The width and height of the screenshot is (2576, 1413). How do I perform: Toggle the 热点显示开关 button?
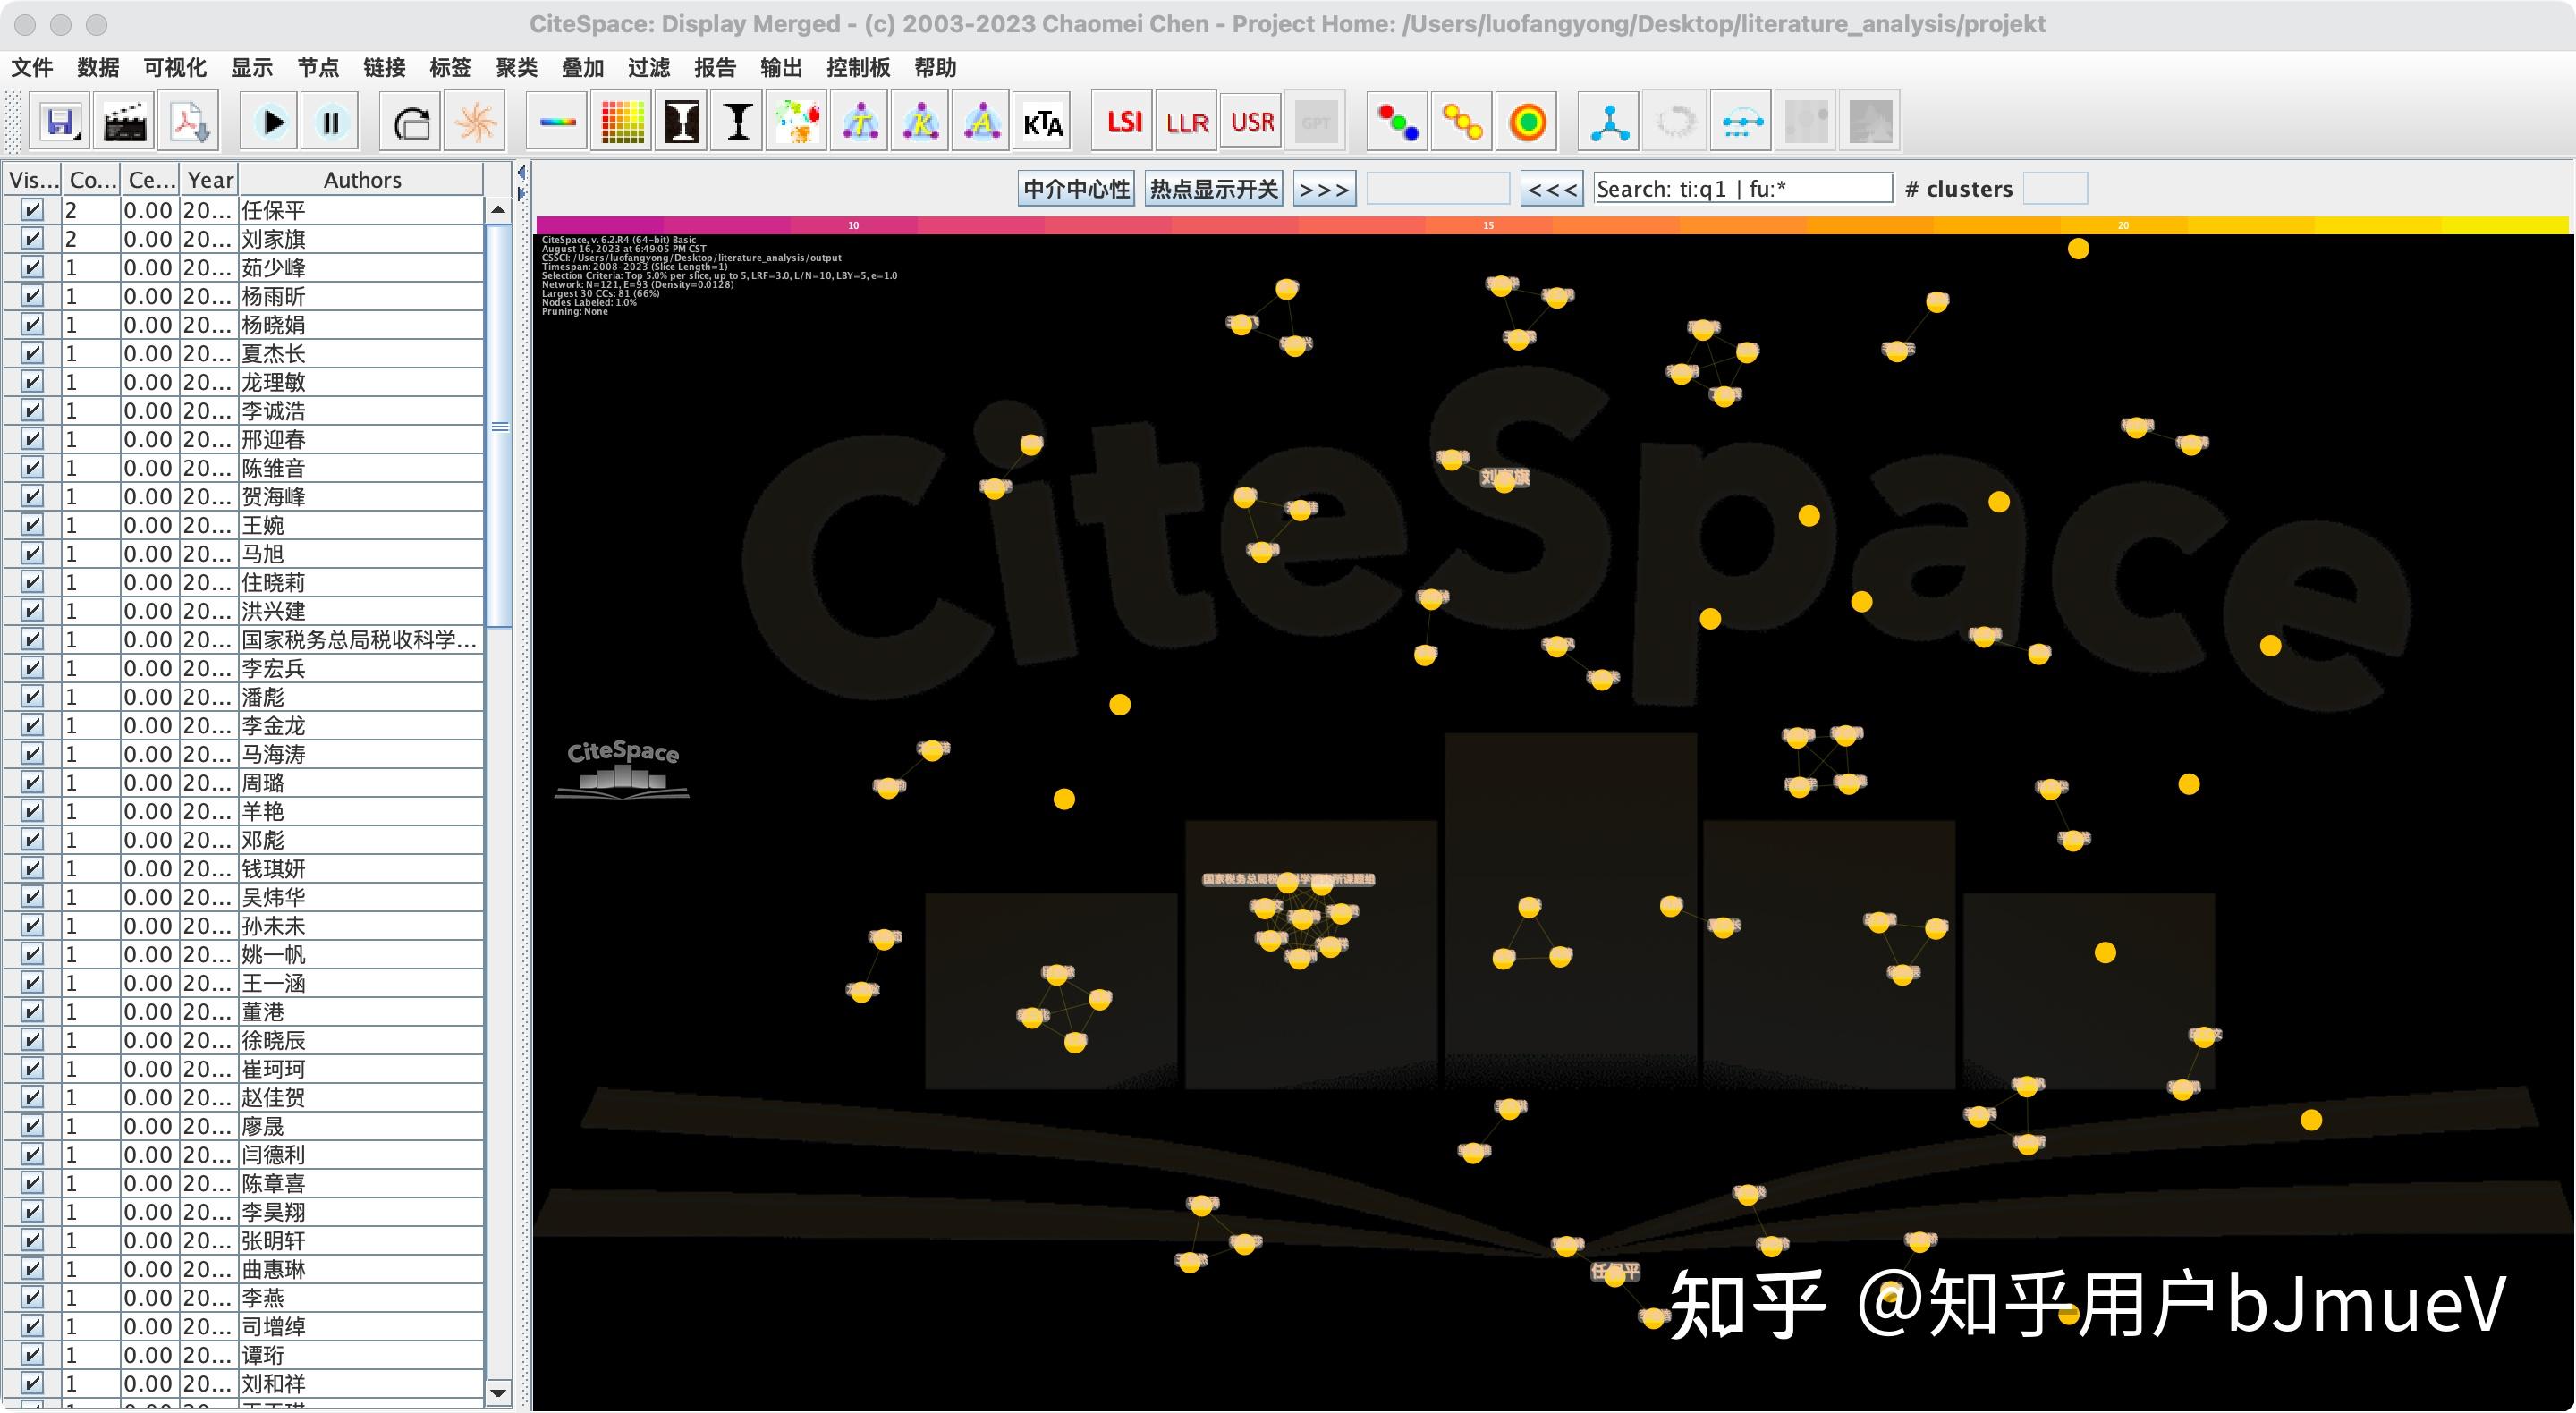click(x=1212, y=188)
